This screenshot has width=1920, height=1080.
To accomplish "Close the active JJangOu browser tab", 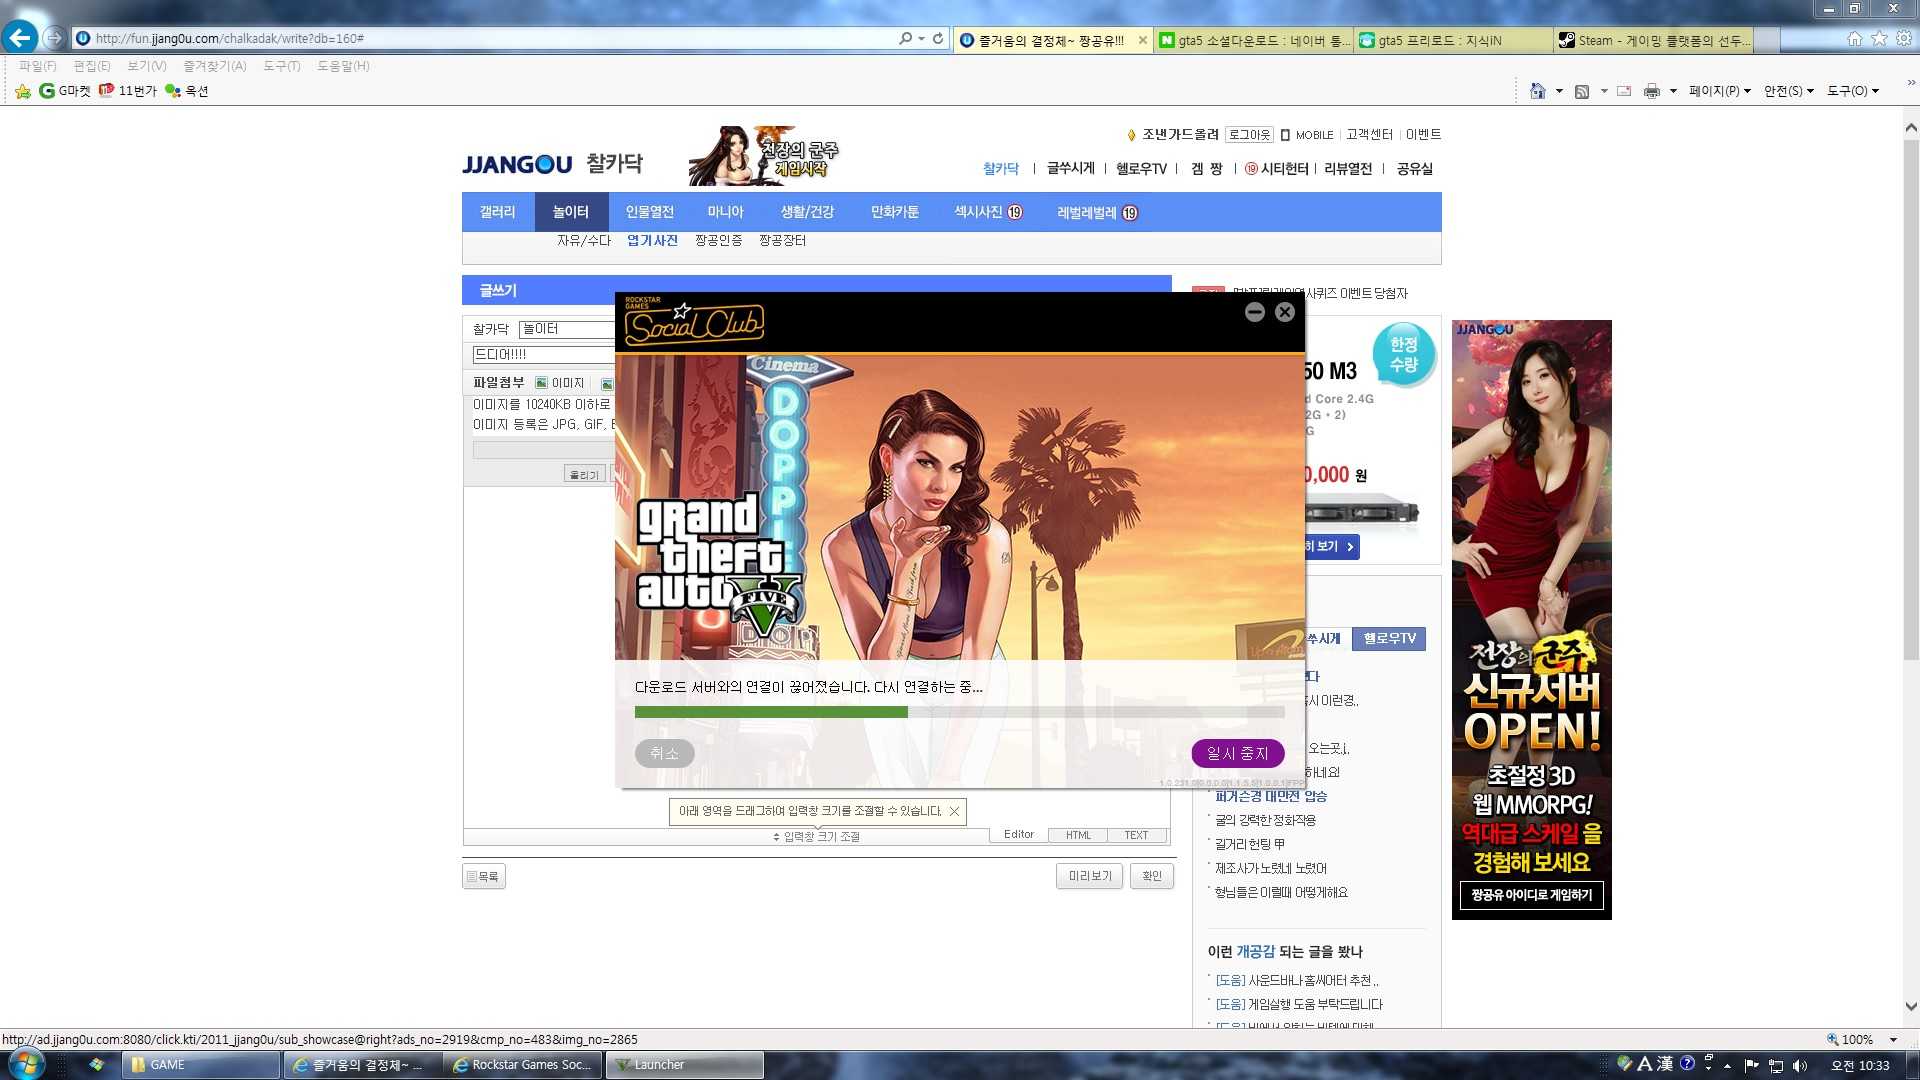I will click(x=1142, y=40).
